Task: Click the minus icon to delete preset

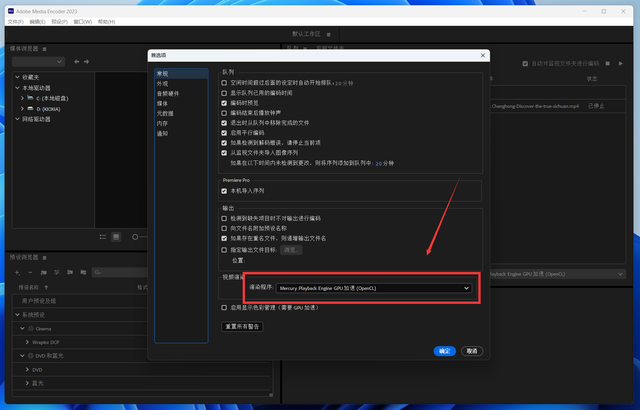Action: (x=30, y=272)
